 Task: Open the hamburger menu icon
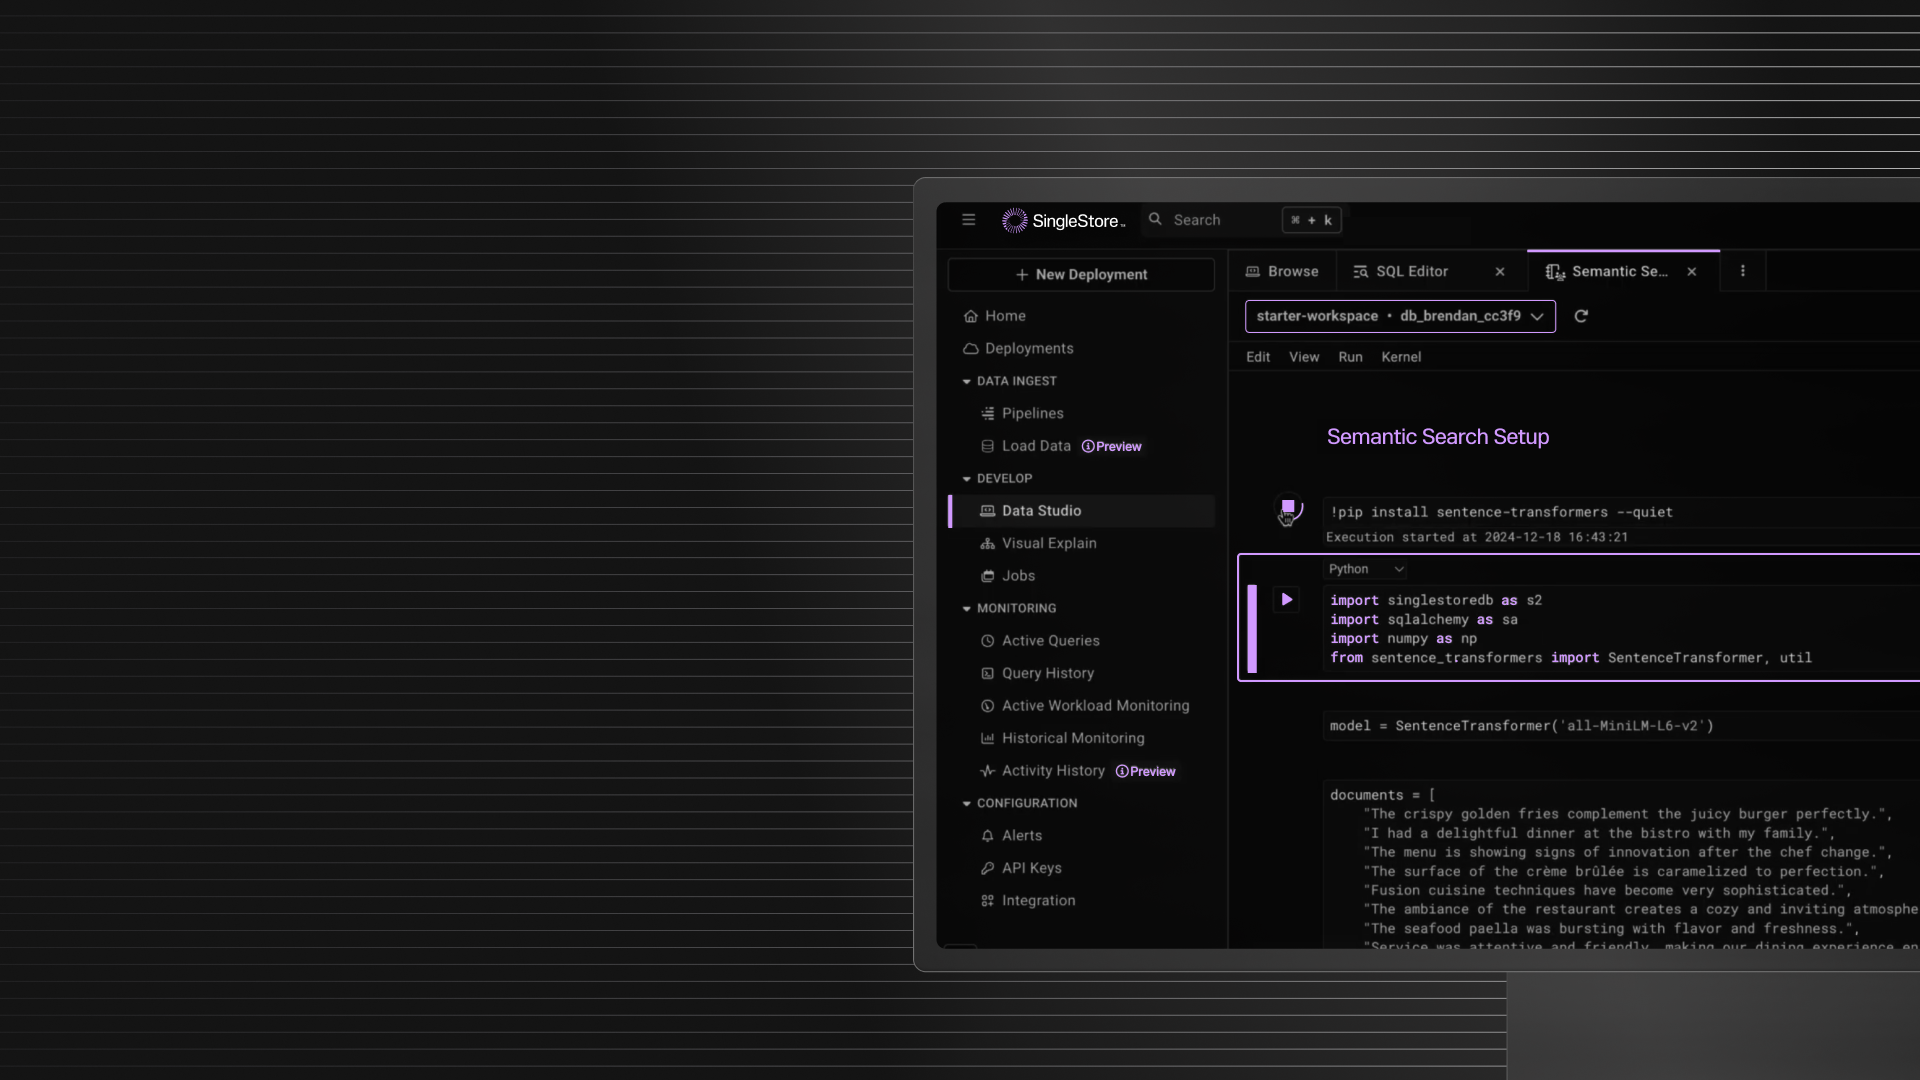pos(968,220)
